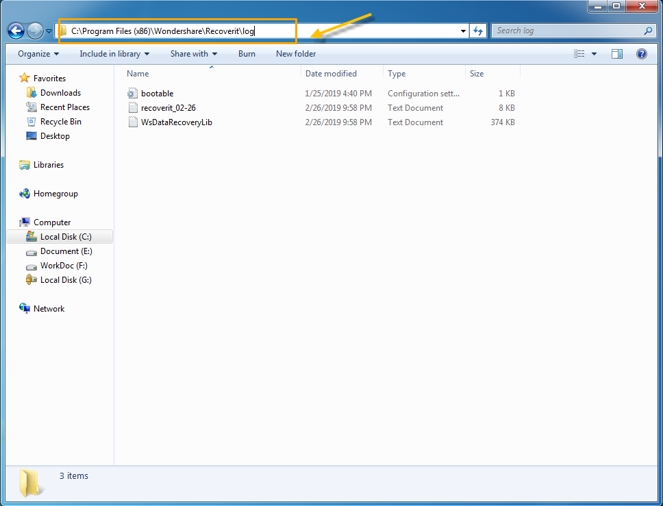This screenshot has height=506, width=663.
Task: Open Network in the navigation pane
Action: click(x=49, y=309)
